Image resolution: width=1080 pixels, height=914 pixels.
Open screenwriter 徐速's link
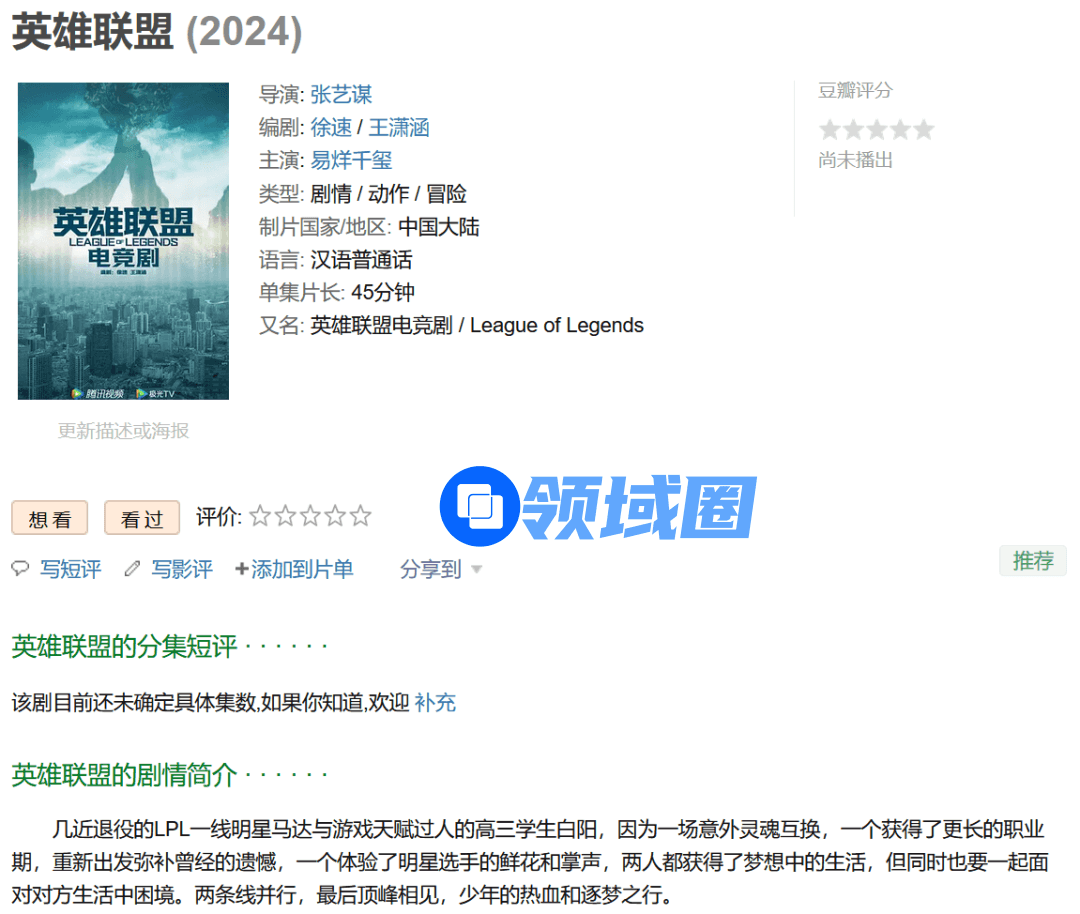pyautogui.click(x=331, y=127)
